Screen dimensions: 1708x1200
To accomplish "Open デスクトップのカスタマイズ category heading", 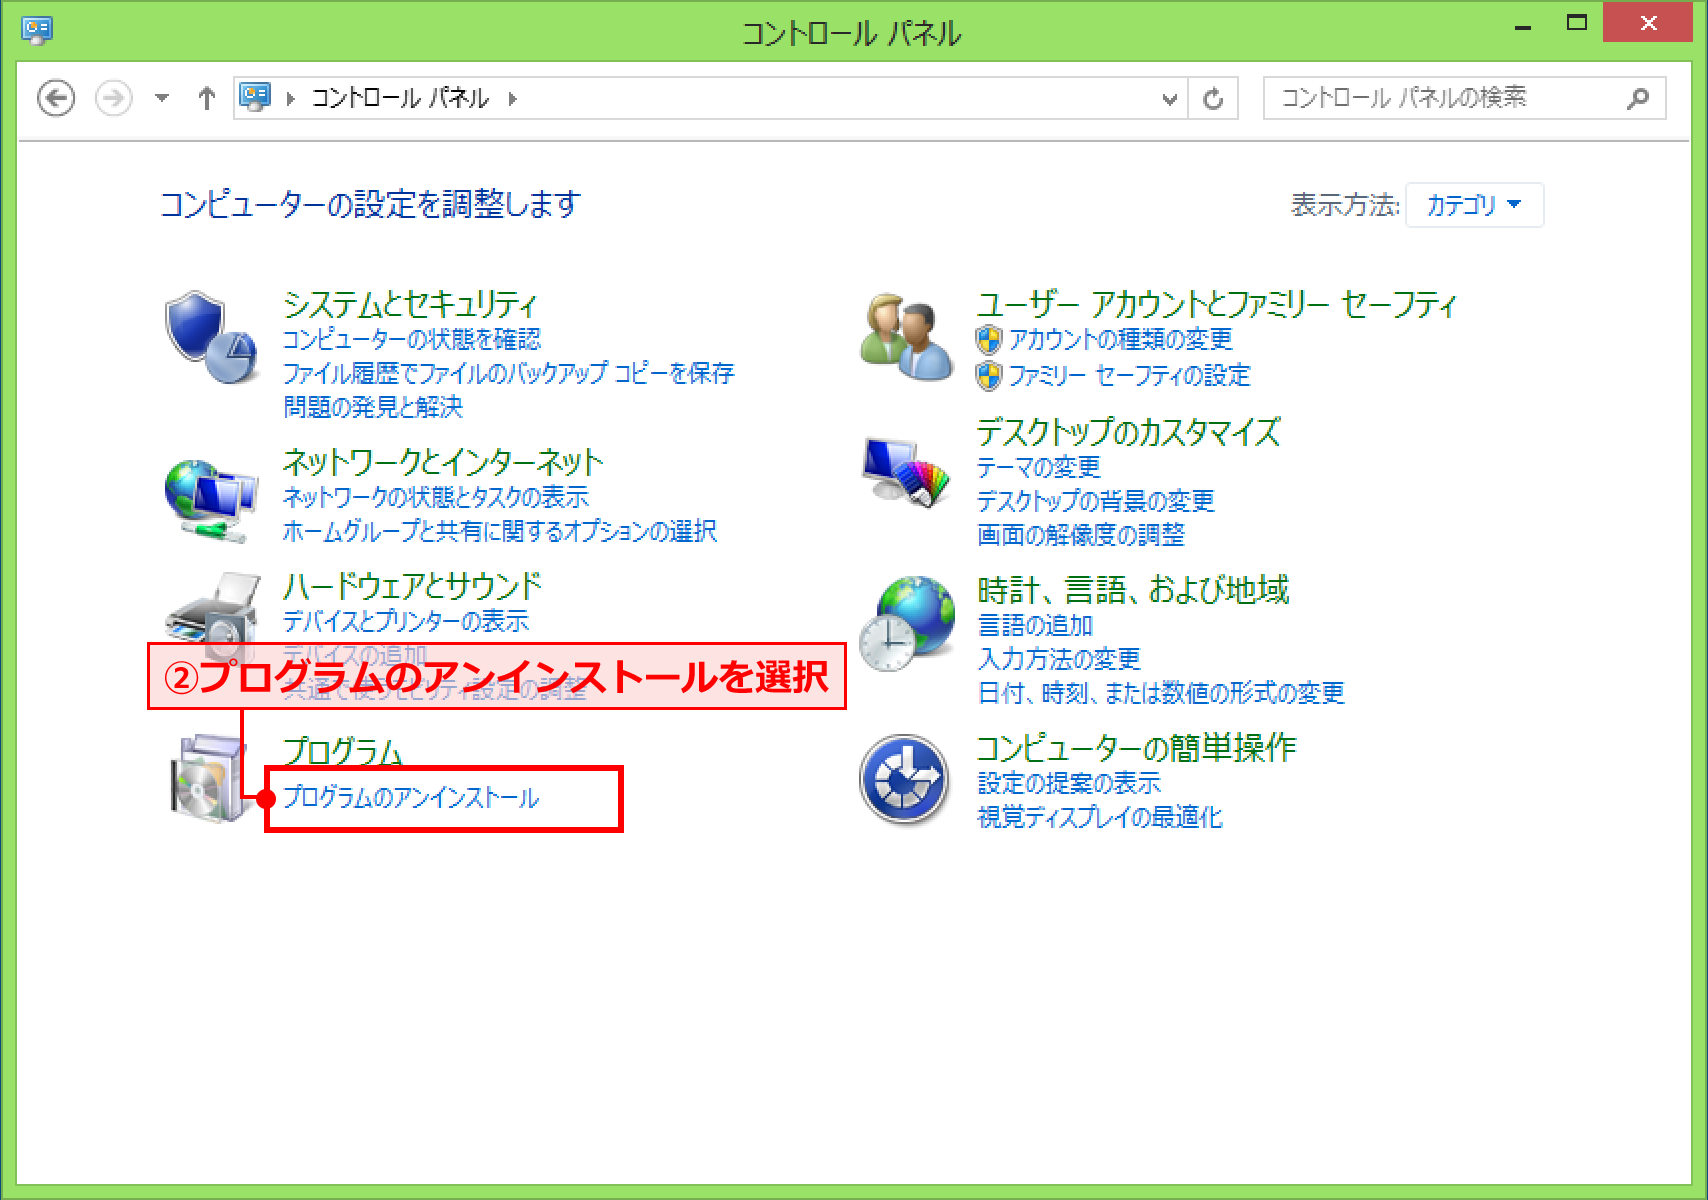I will (x=1129, y=431).
